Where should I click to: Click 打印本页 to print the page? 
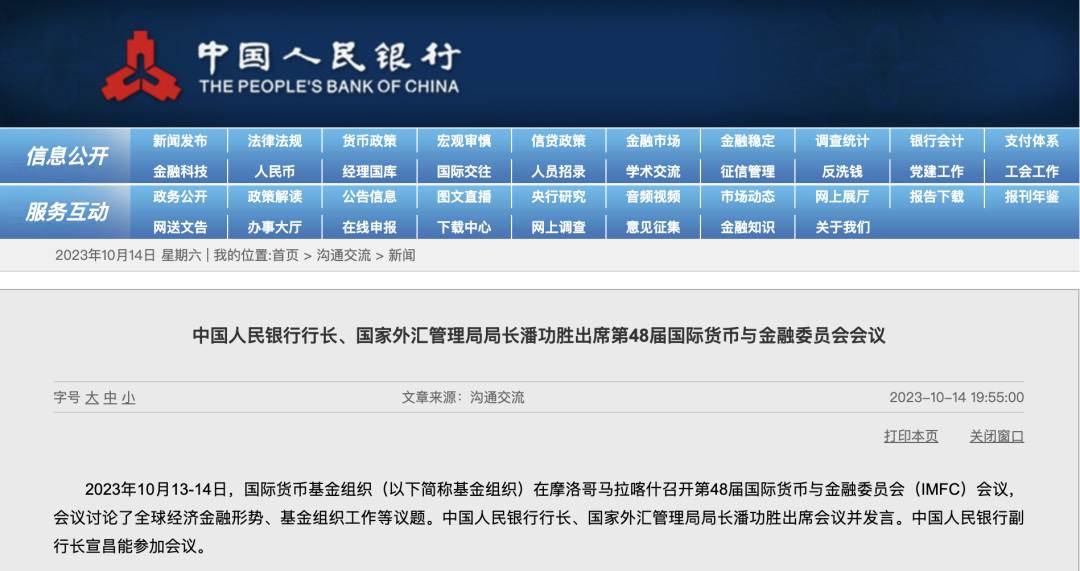(911, 436)
